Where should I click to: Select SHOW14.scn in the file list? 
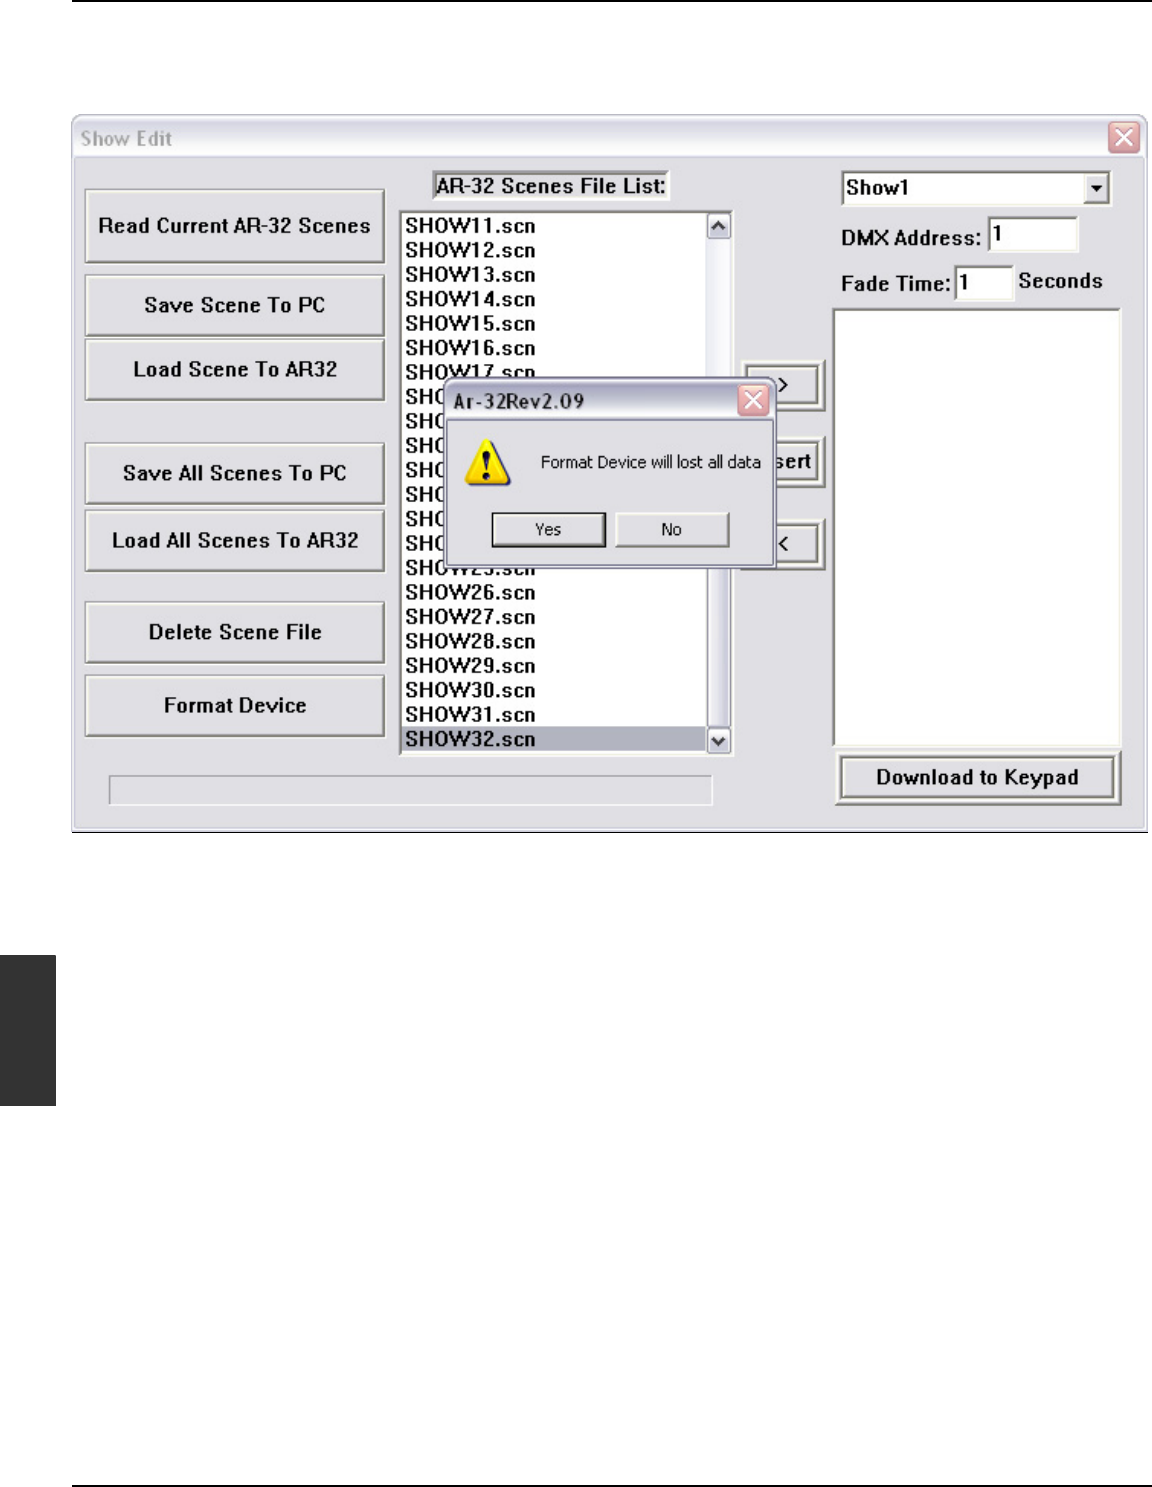pos(555,299)
